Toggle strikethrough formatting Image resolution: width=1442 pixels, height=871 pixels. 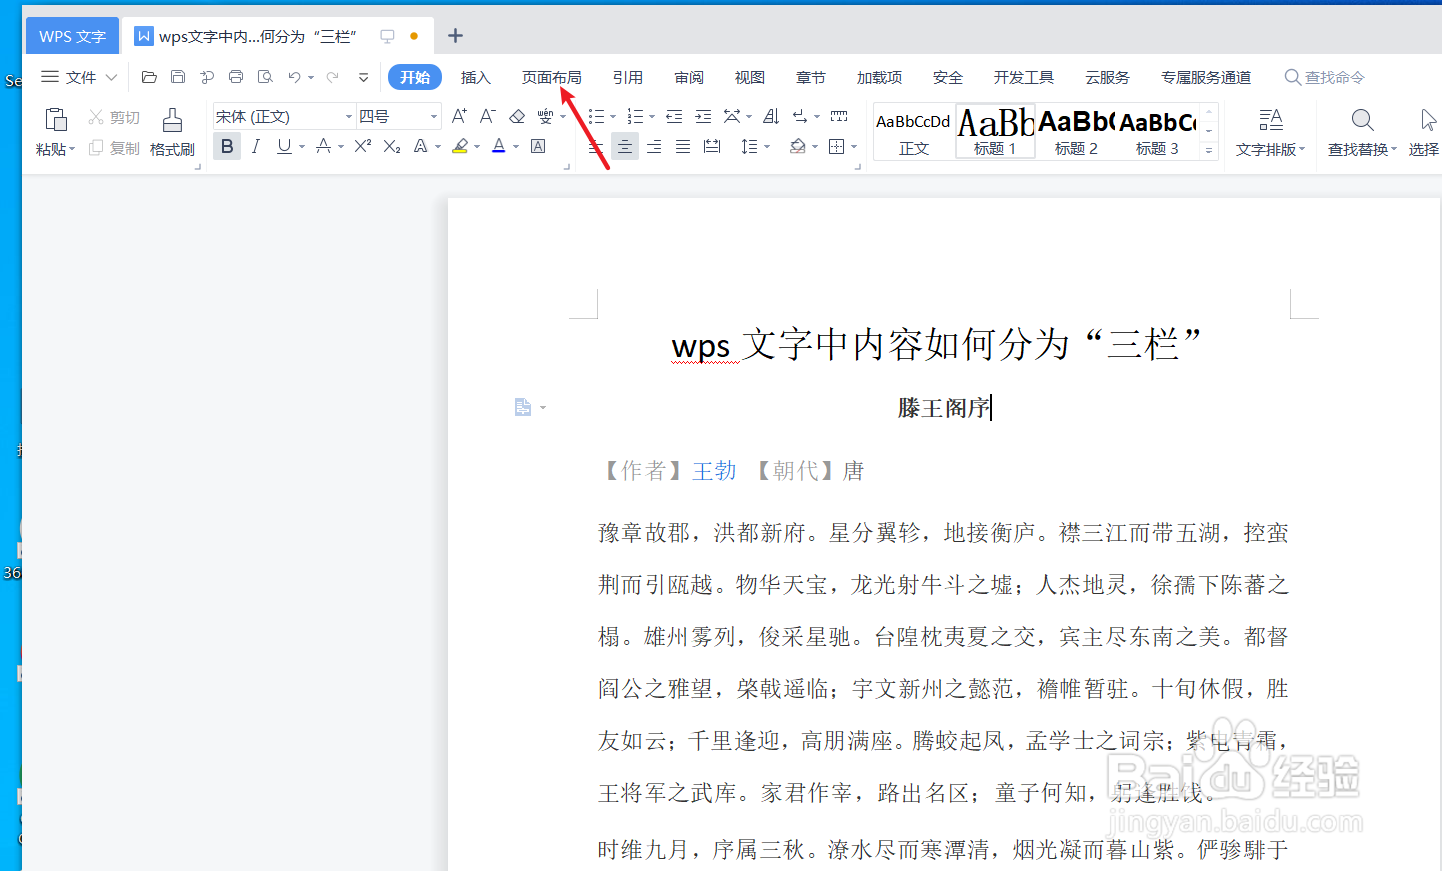(323, 146)
